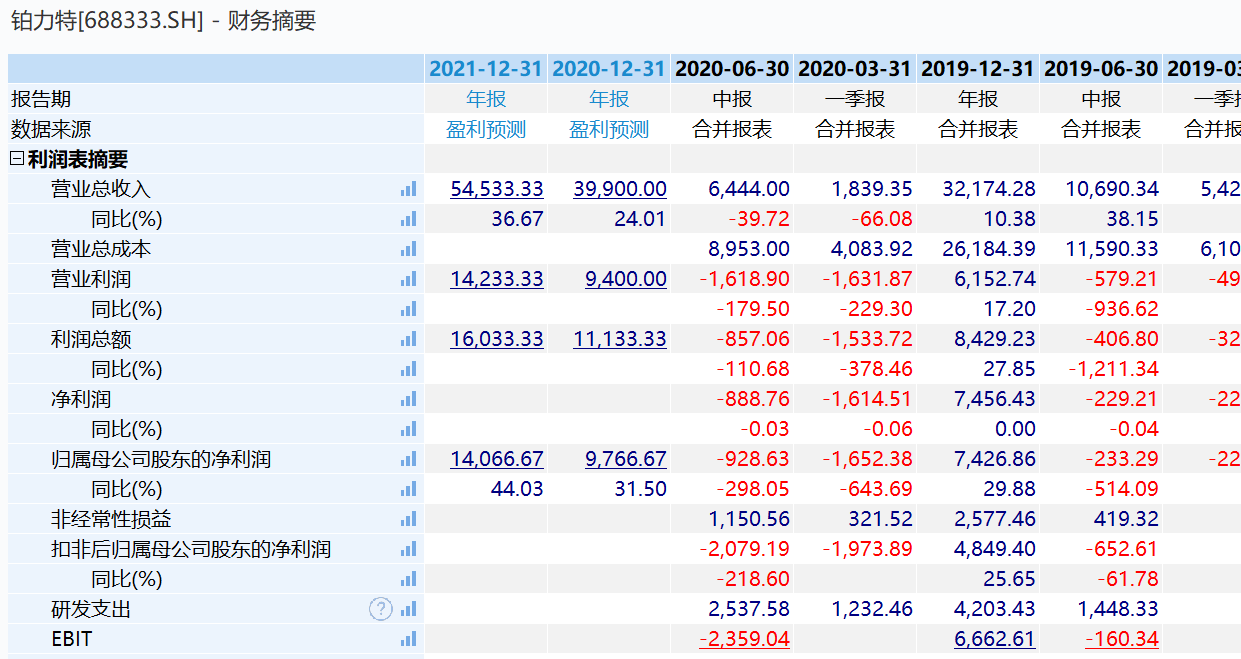Select the 2021-12-31 column header
Screen dimensions: 1241x659
click(486, 69)
